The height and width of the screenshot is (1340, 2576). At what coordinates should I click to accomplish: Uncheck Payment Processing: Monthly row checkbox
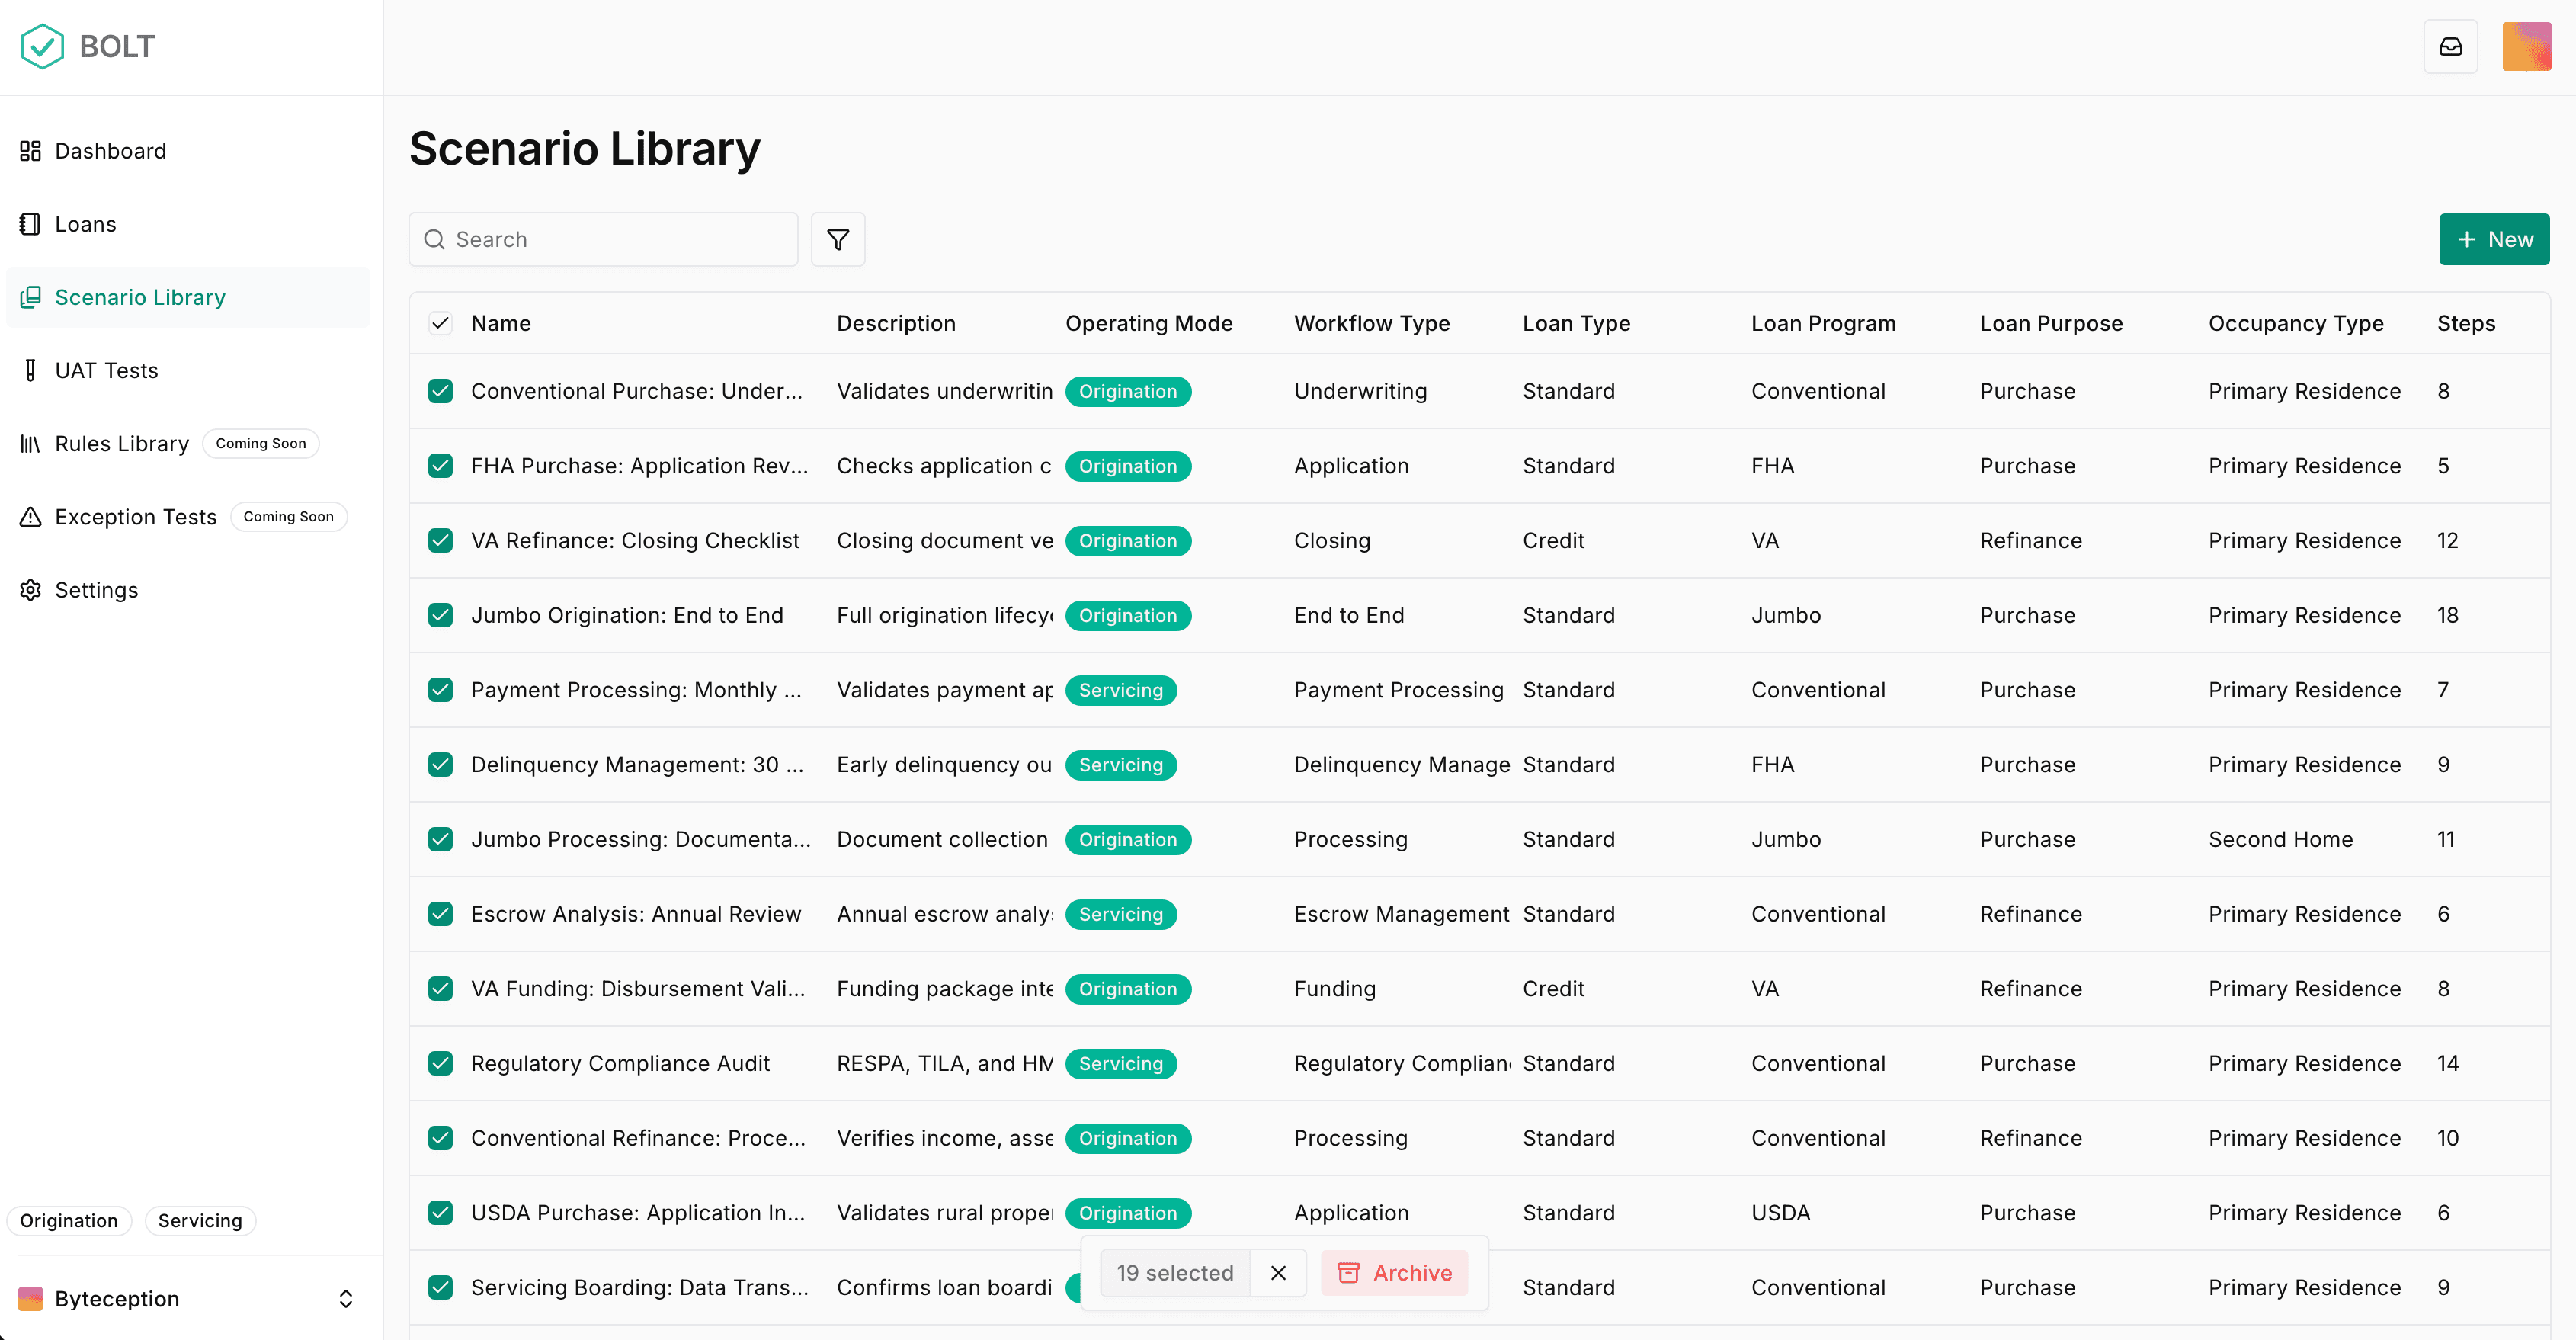440,689
